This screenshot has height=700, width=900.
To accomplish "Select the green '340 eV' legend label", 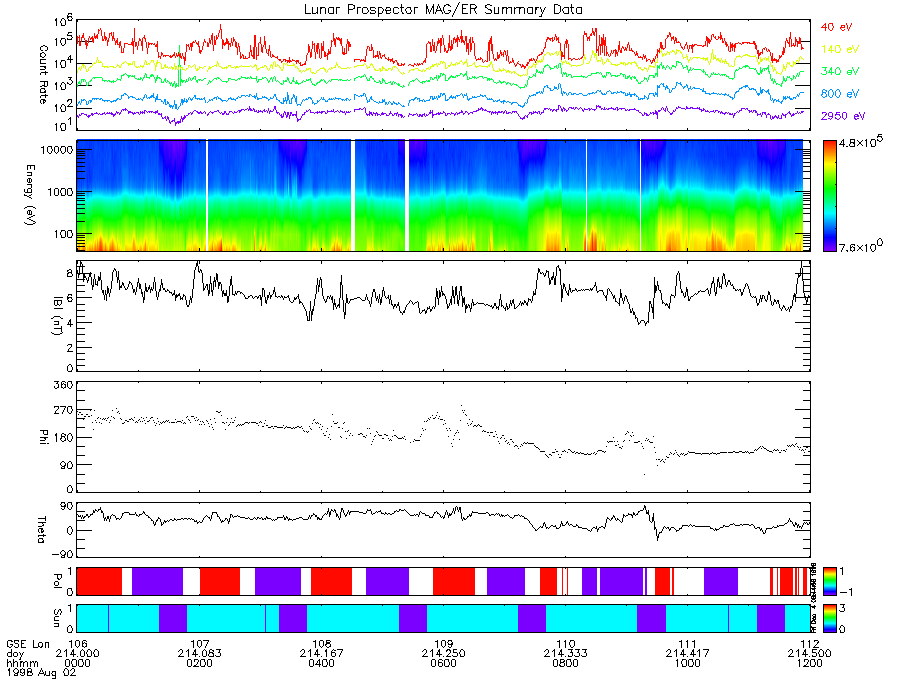I will point(840,71).
